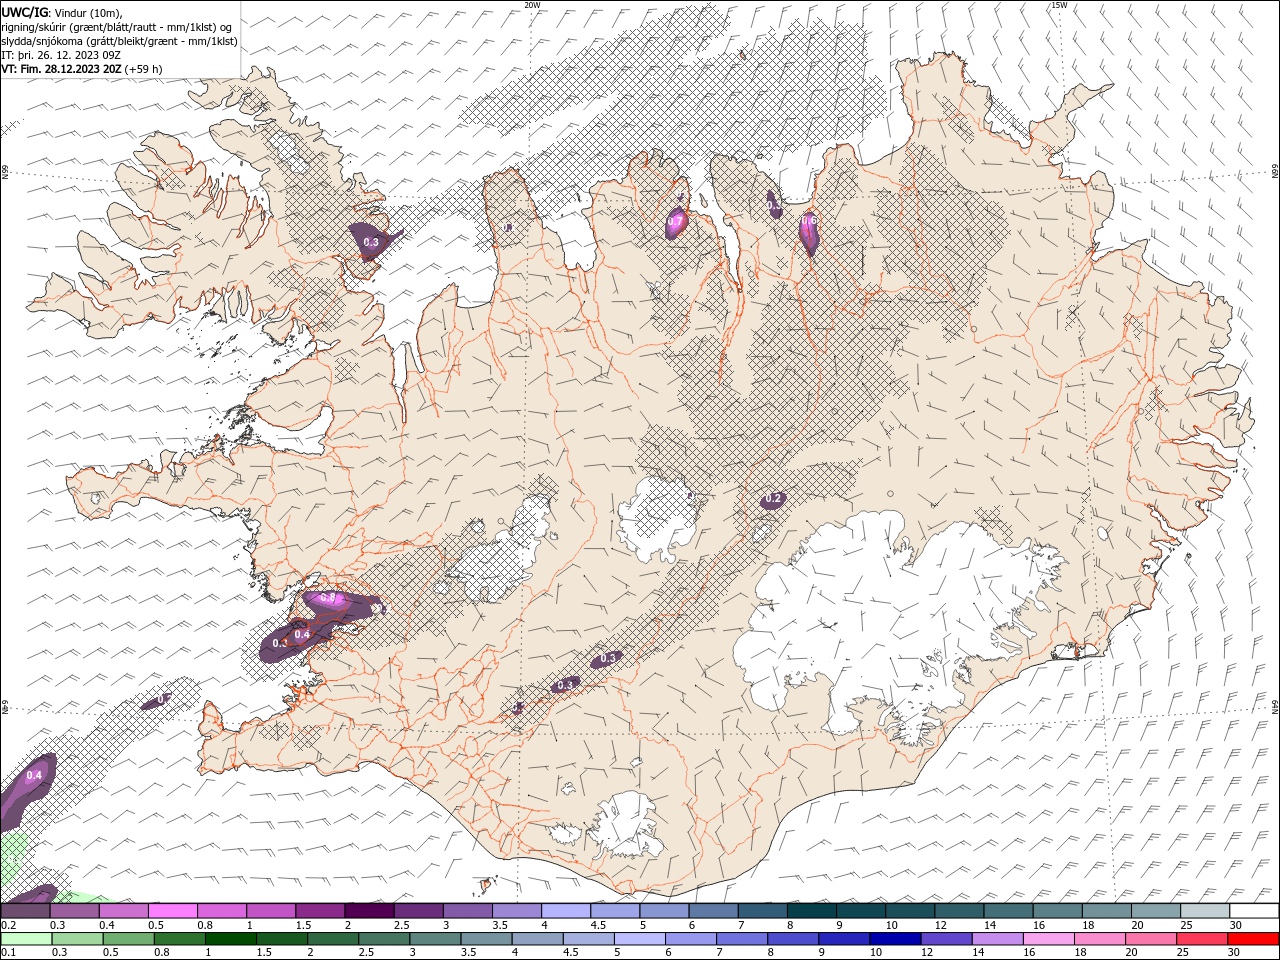This screenshot has width=1280, height=960.
Task: Select the bright red 30 rain legend swatch
Action: pos(1254,939)
